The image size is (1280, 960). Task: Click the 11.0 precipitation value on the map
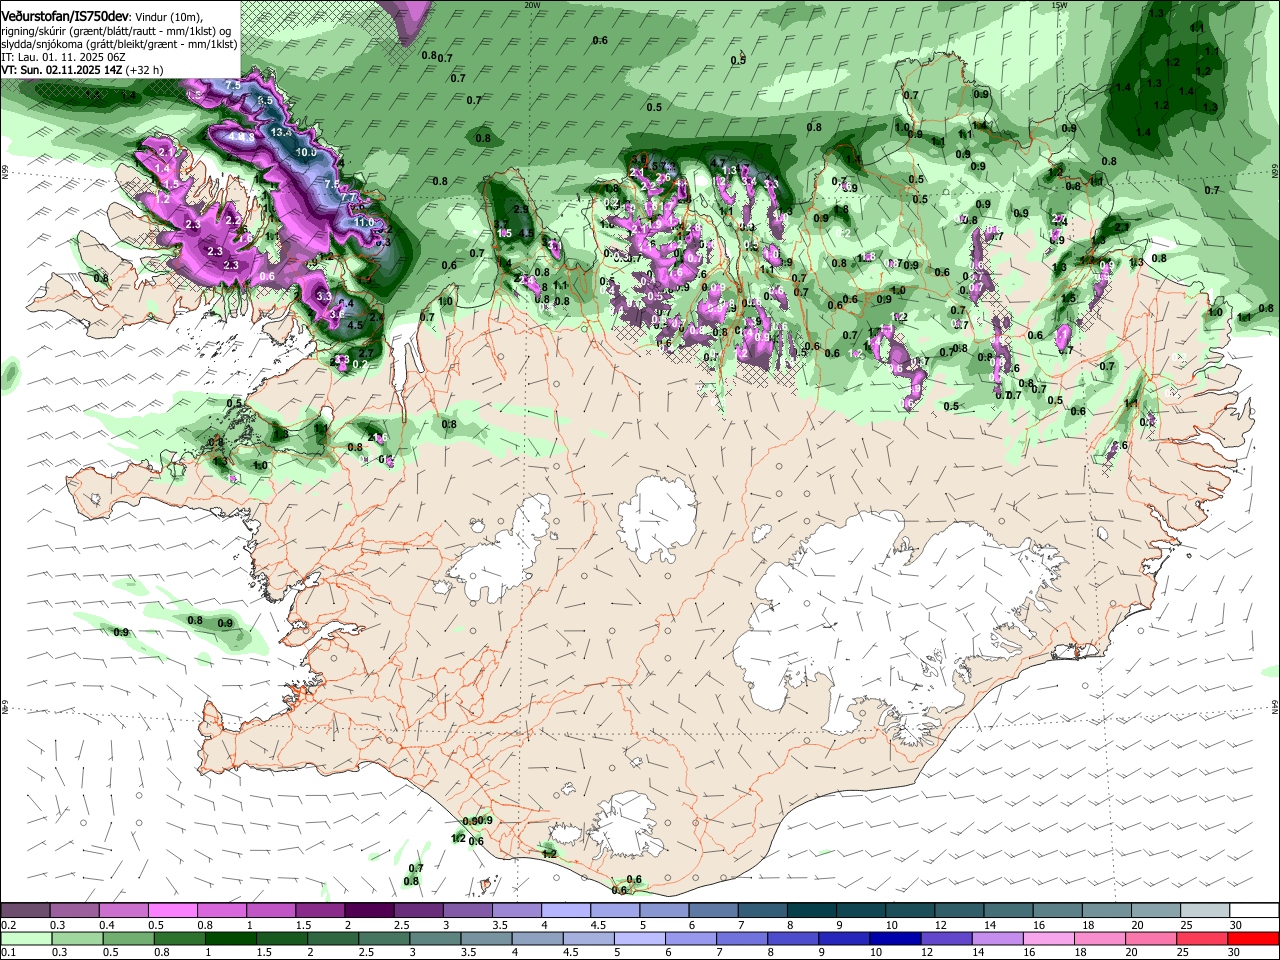click(364, 222)
